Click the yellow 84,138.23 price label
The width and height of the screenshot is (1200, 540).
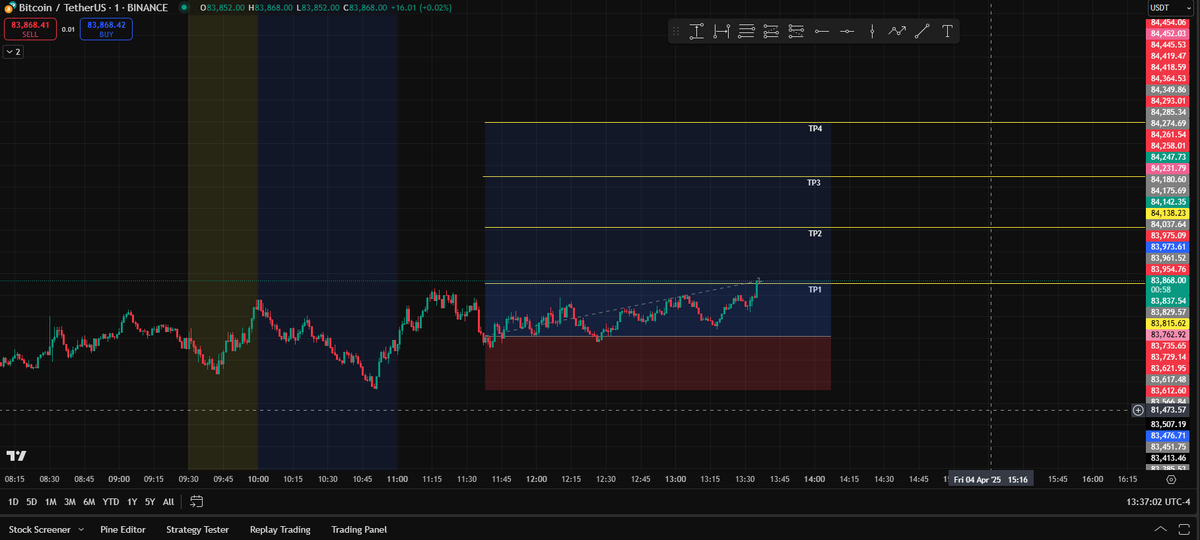pyautogui.click(x=1167, y=213)
